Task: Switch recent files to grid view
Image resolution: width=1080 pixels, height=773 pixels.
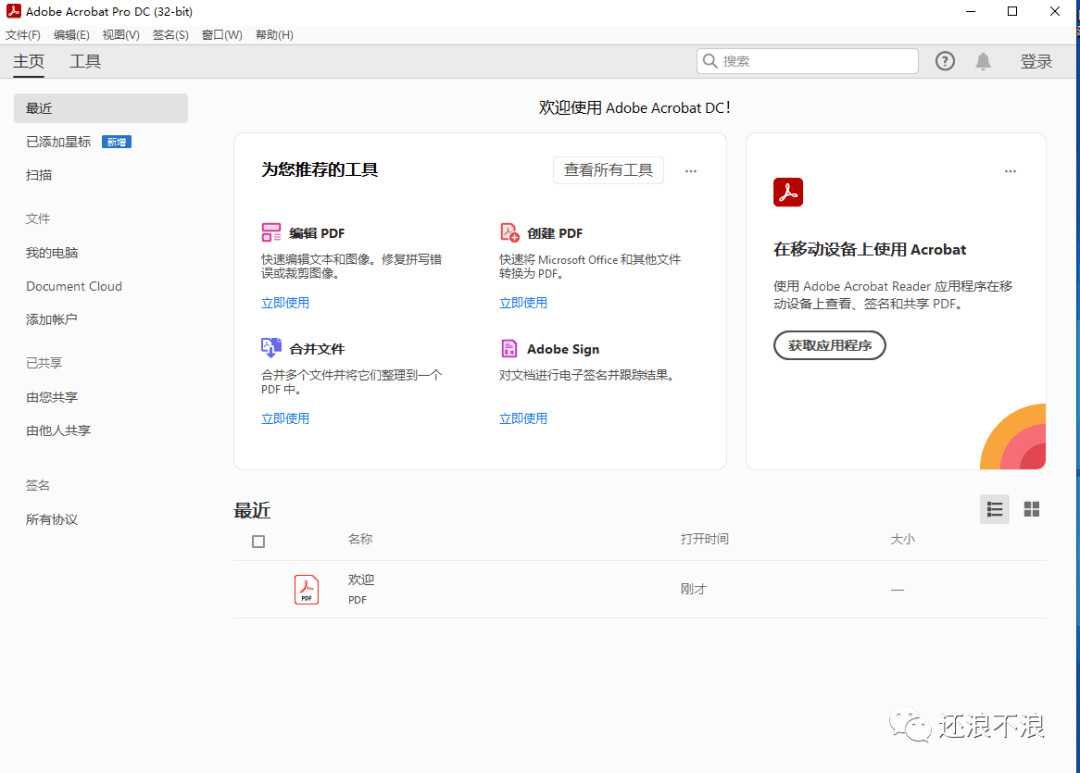Action: tap(1032, 509)
